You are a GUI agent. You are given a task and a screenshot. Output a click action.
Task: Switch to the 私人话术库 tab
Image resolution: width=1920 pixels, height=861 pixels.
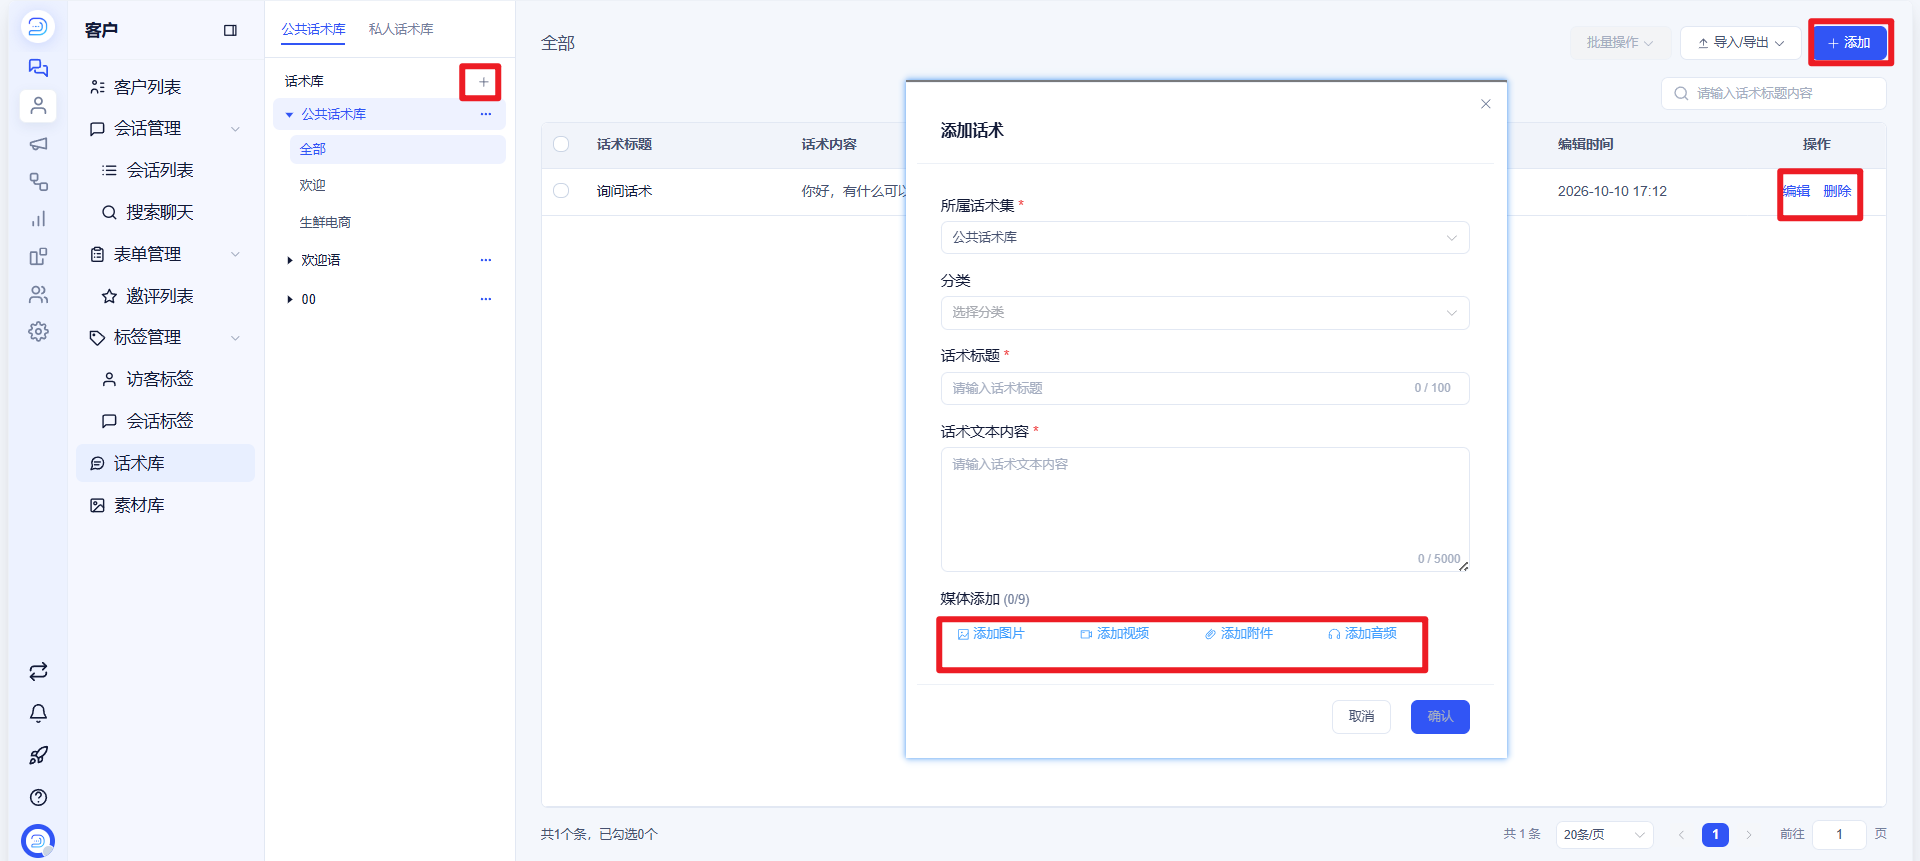click(x=401, y=29)
